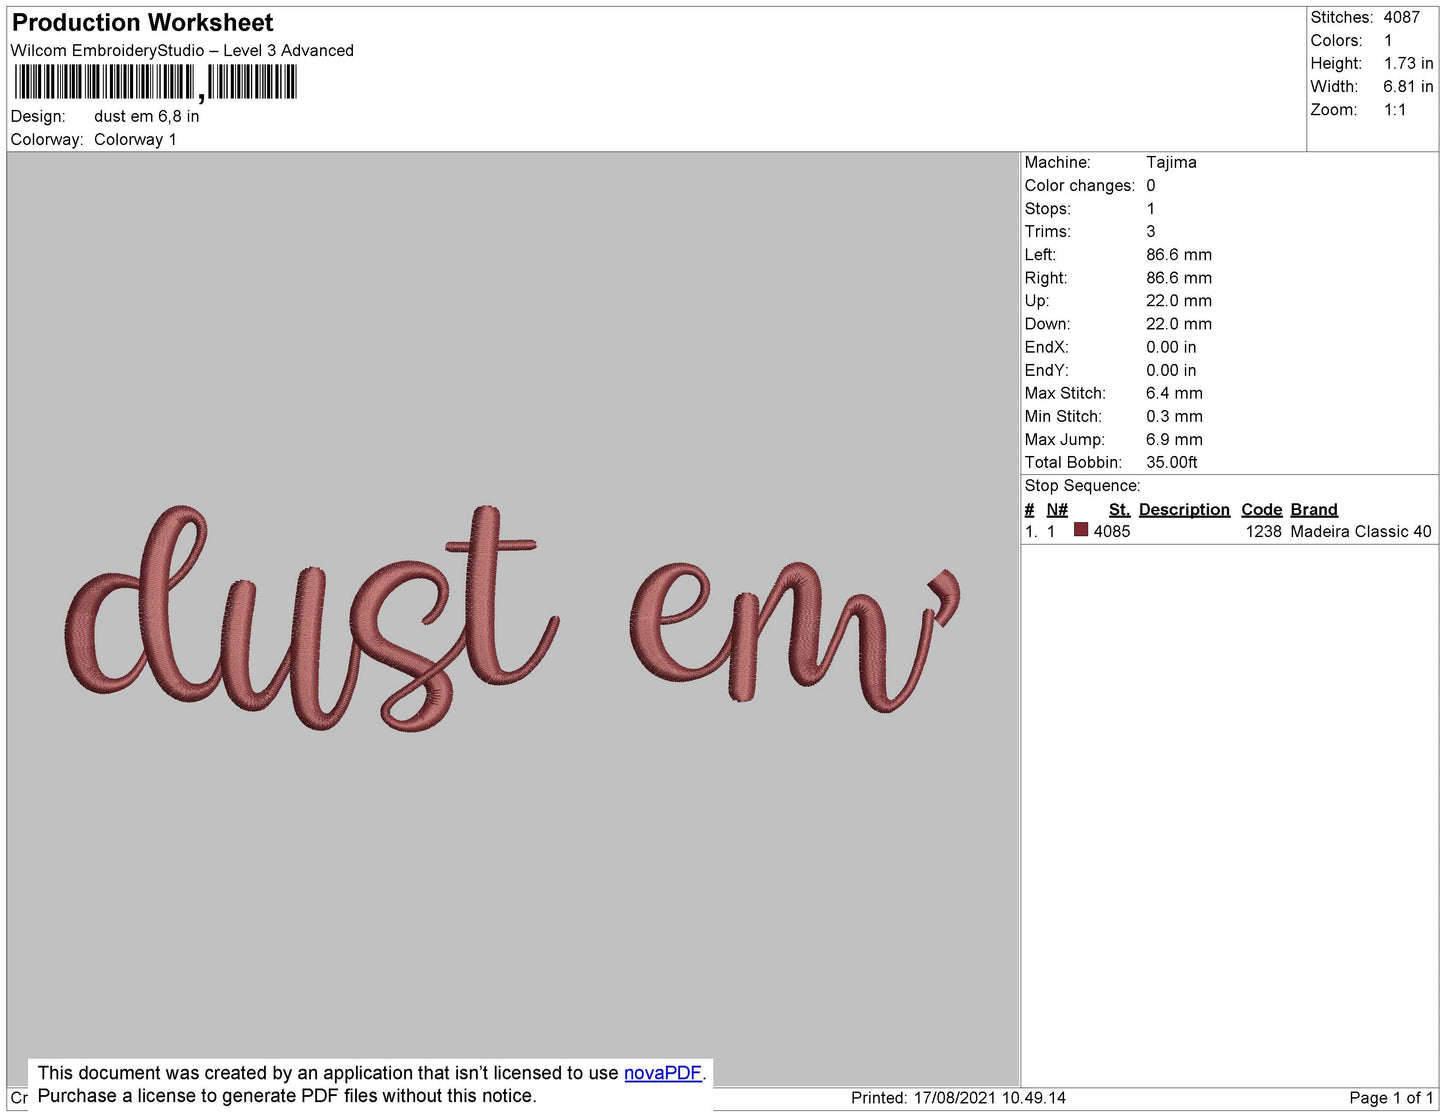This screenshot has width=1445, height=1117.
Task: Click the Width value "6.81 in"
Action: point(1408,87)
